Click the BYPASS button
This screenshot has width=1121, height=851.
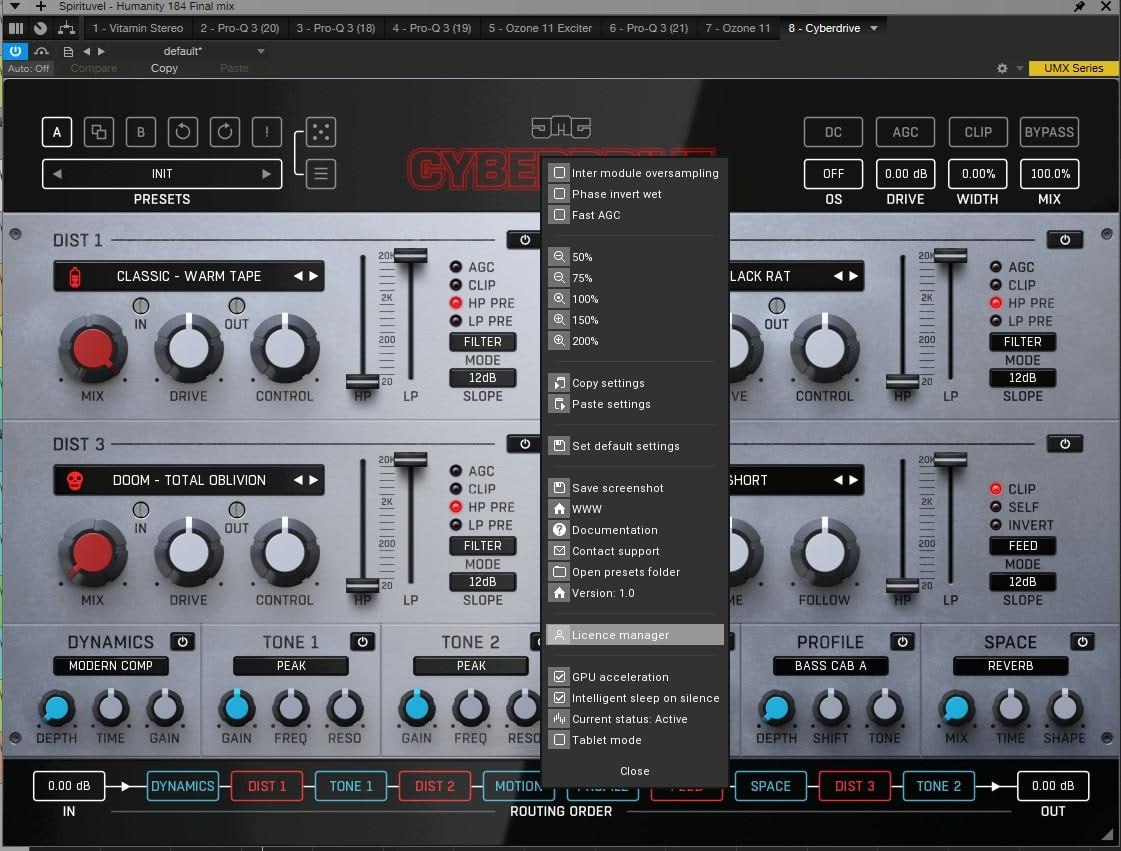pos(1049,132)
